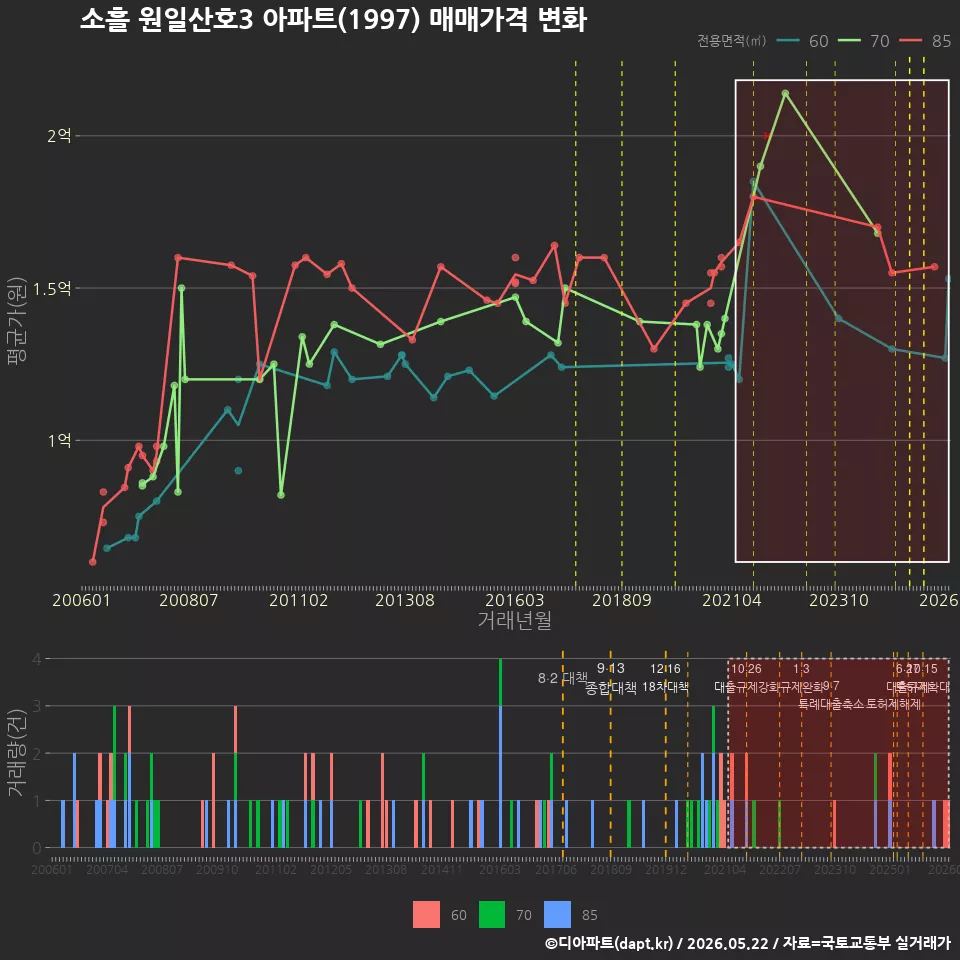Click the small red x marker at 2억
960x960 pixels.
(767, 135)
